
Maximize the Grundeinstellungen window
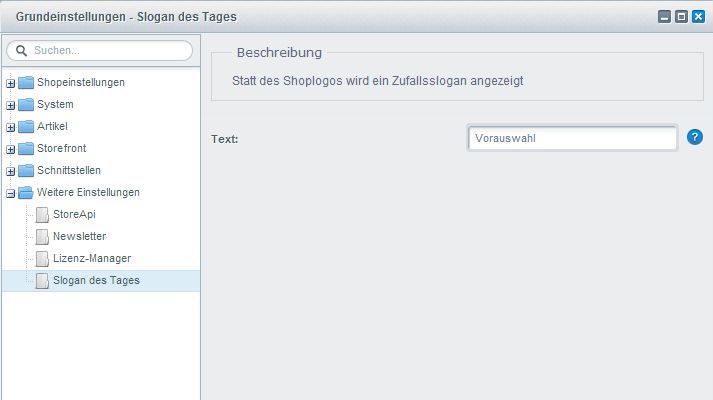pos(681,17)
